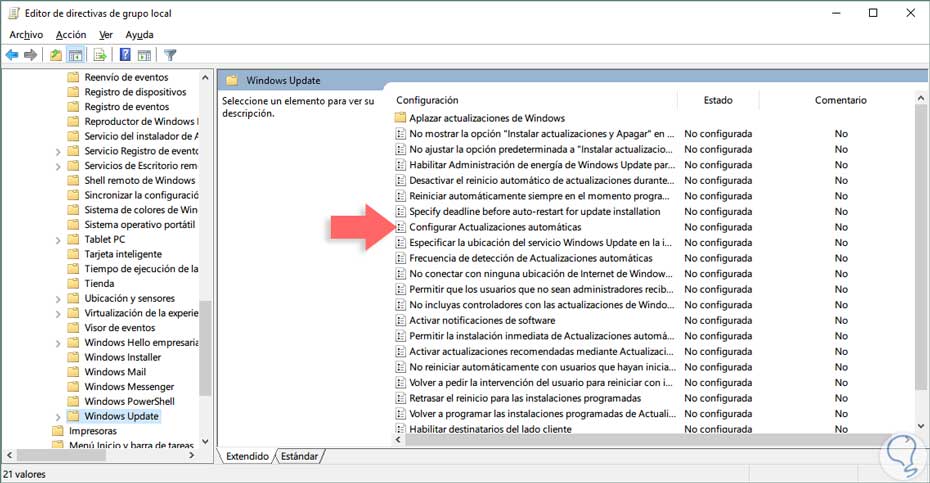Click the Export list toolbar icon

(100, 55)
